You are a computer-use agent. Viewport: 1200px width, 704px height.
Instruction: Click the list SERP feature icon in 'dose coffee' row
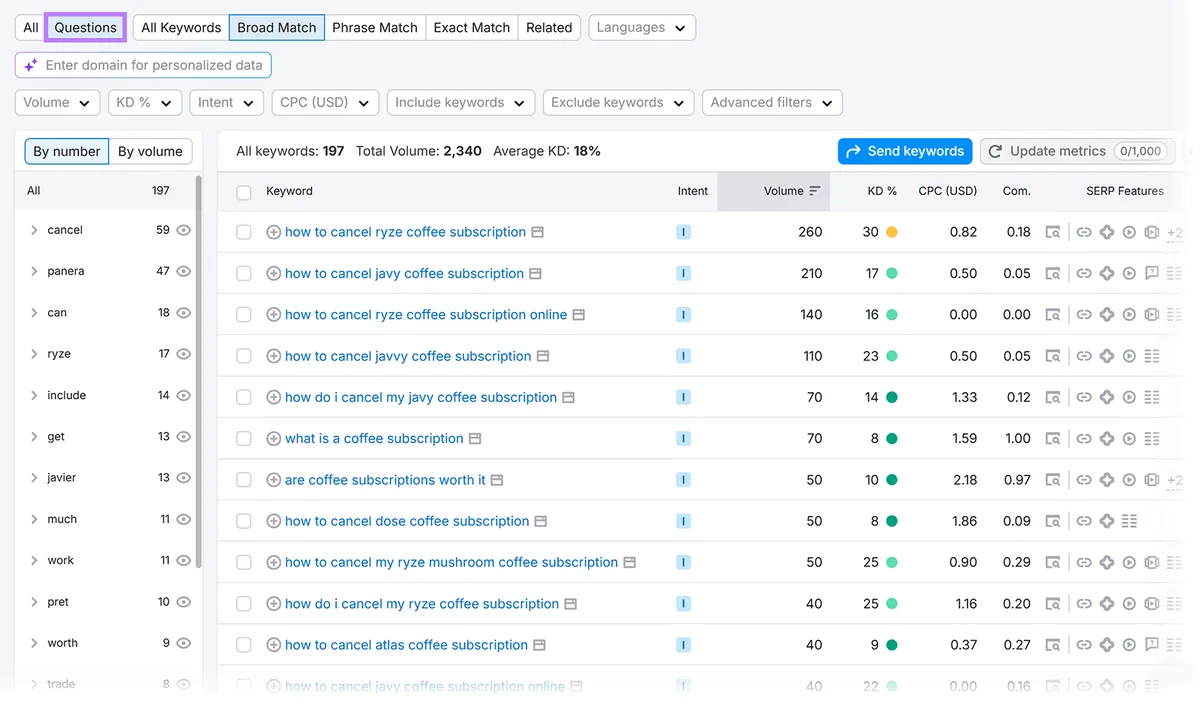(x=1130, y=521)
